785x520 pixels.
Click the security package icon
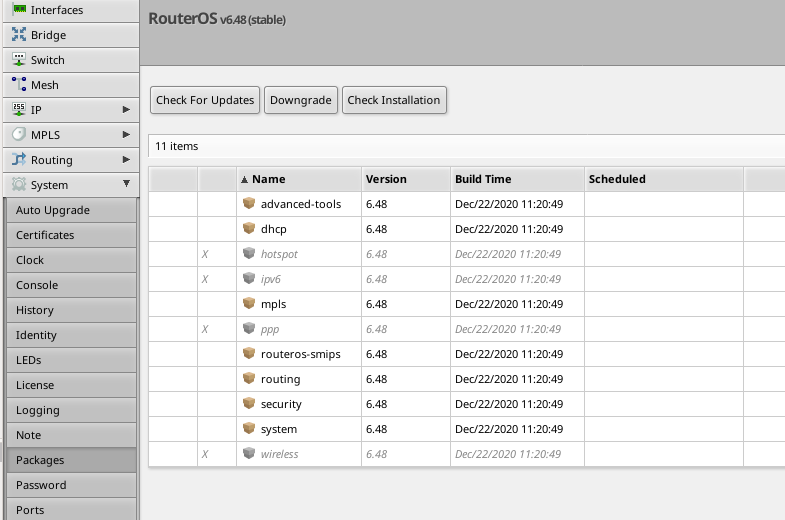[249, 403]
